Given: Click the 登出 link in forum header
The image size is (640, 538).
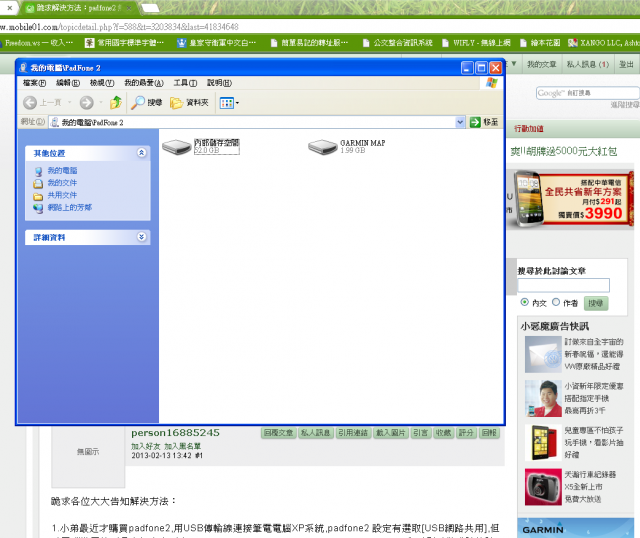Looking at the screenshot, I should click(627, 64).
